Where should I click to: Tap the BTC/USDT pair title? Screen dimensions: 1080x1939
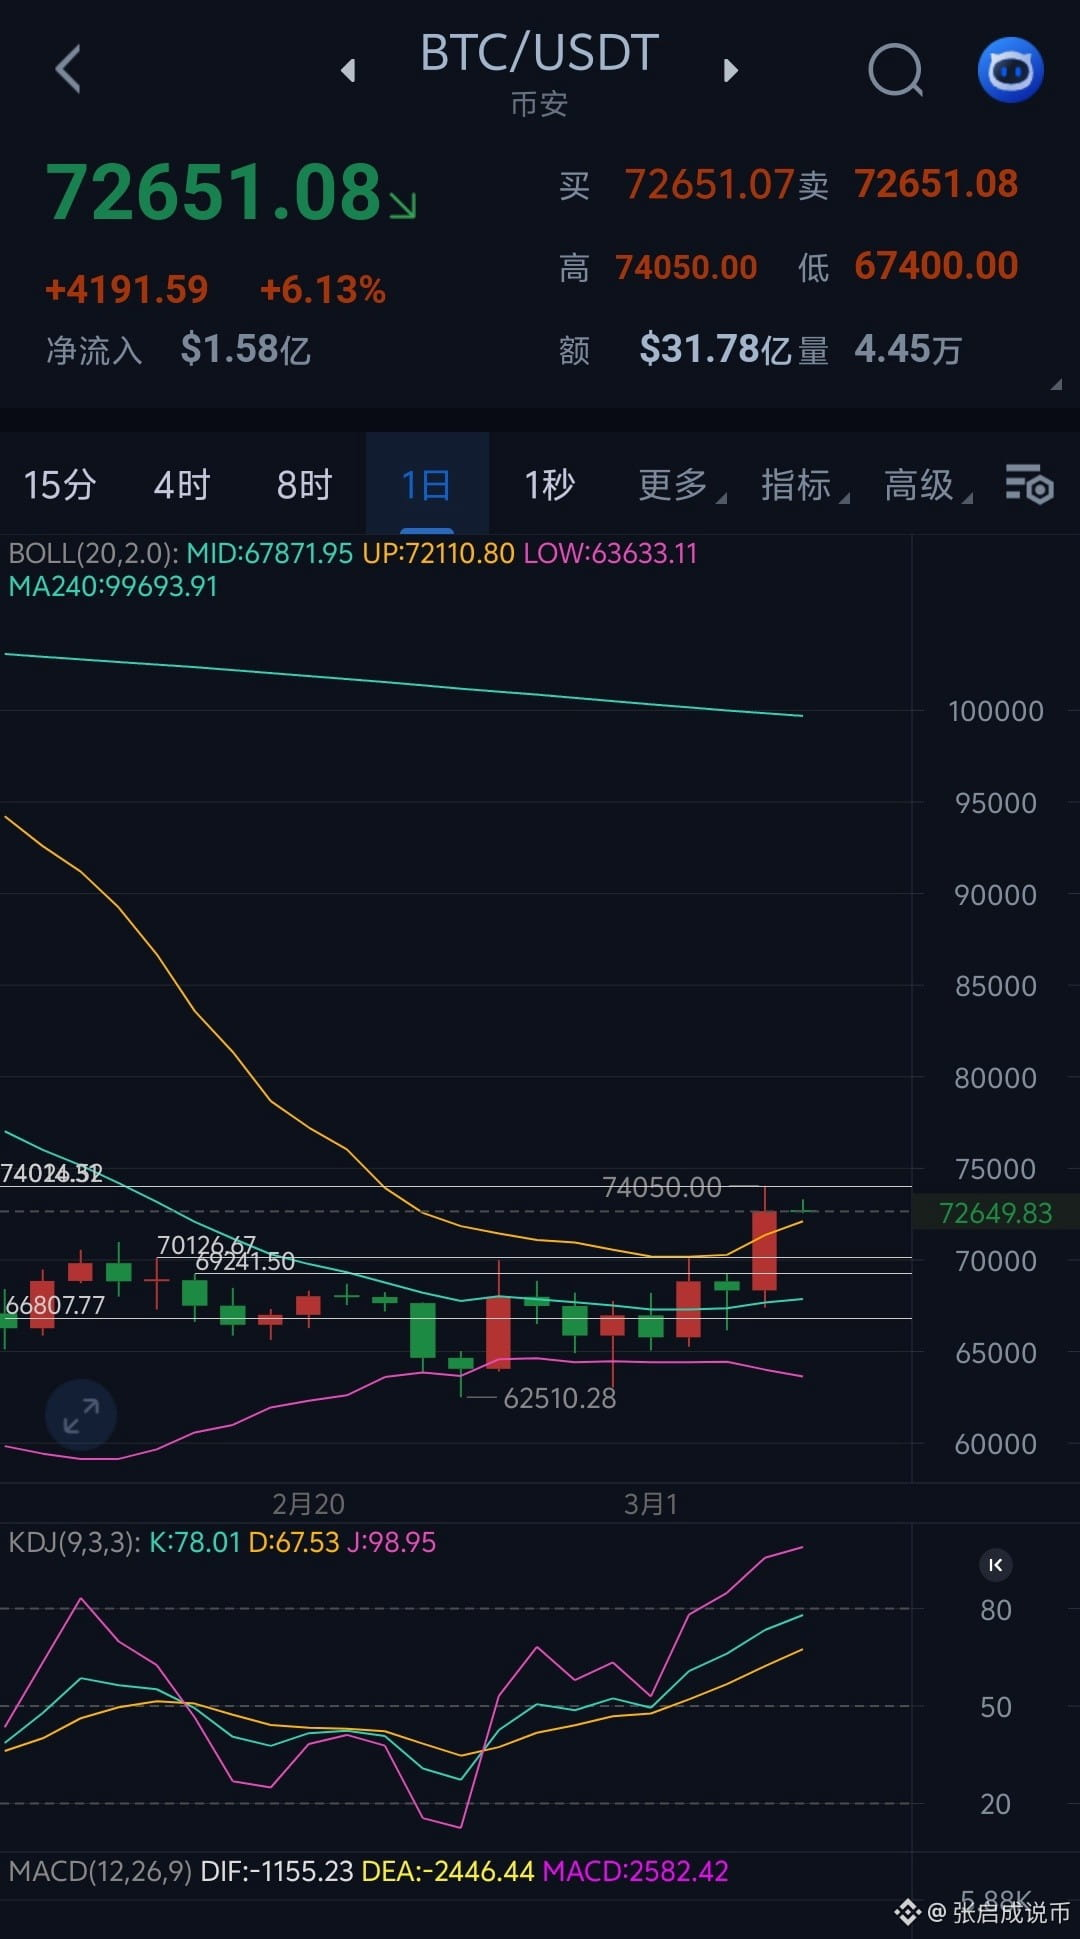tap(539, 52)
